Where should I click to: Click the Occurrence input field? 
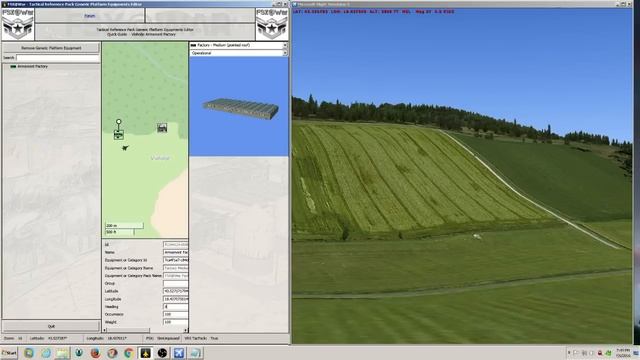(176, 314)
